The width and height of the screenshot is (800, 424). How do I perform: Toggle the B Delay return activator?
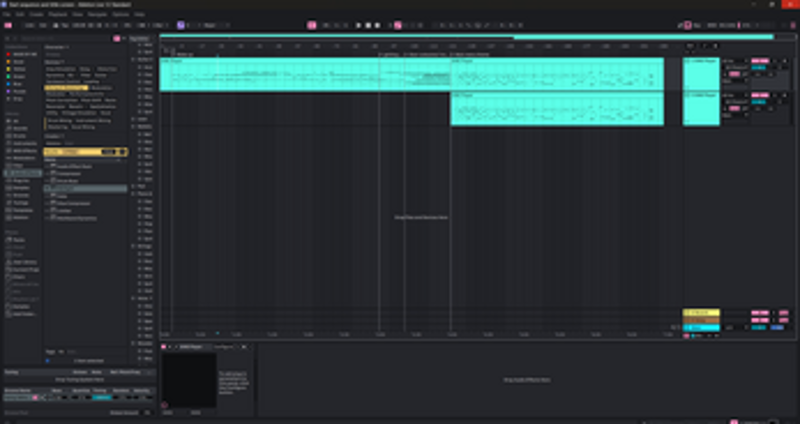tap(760, 320)
